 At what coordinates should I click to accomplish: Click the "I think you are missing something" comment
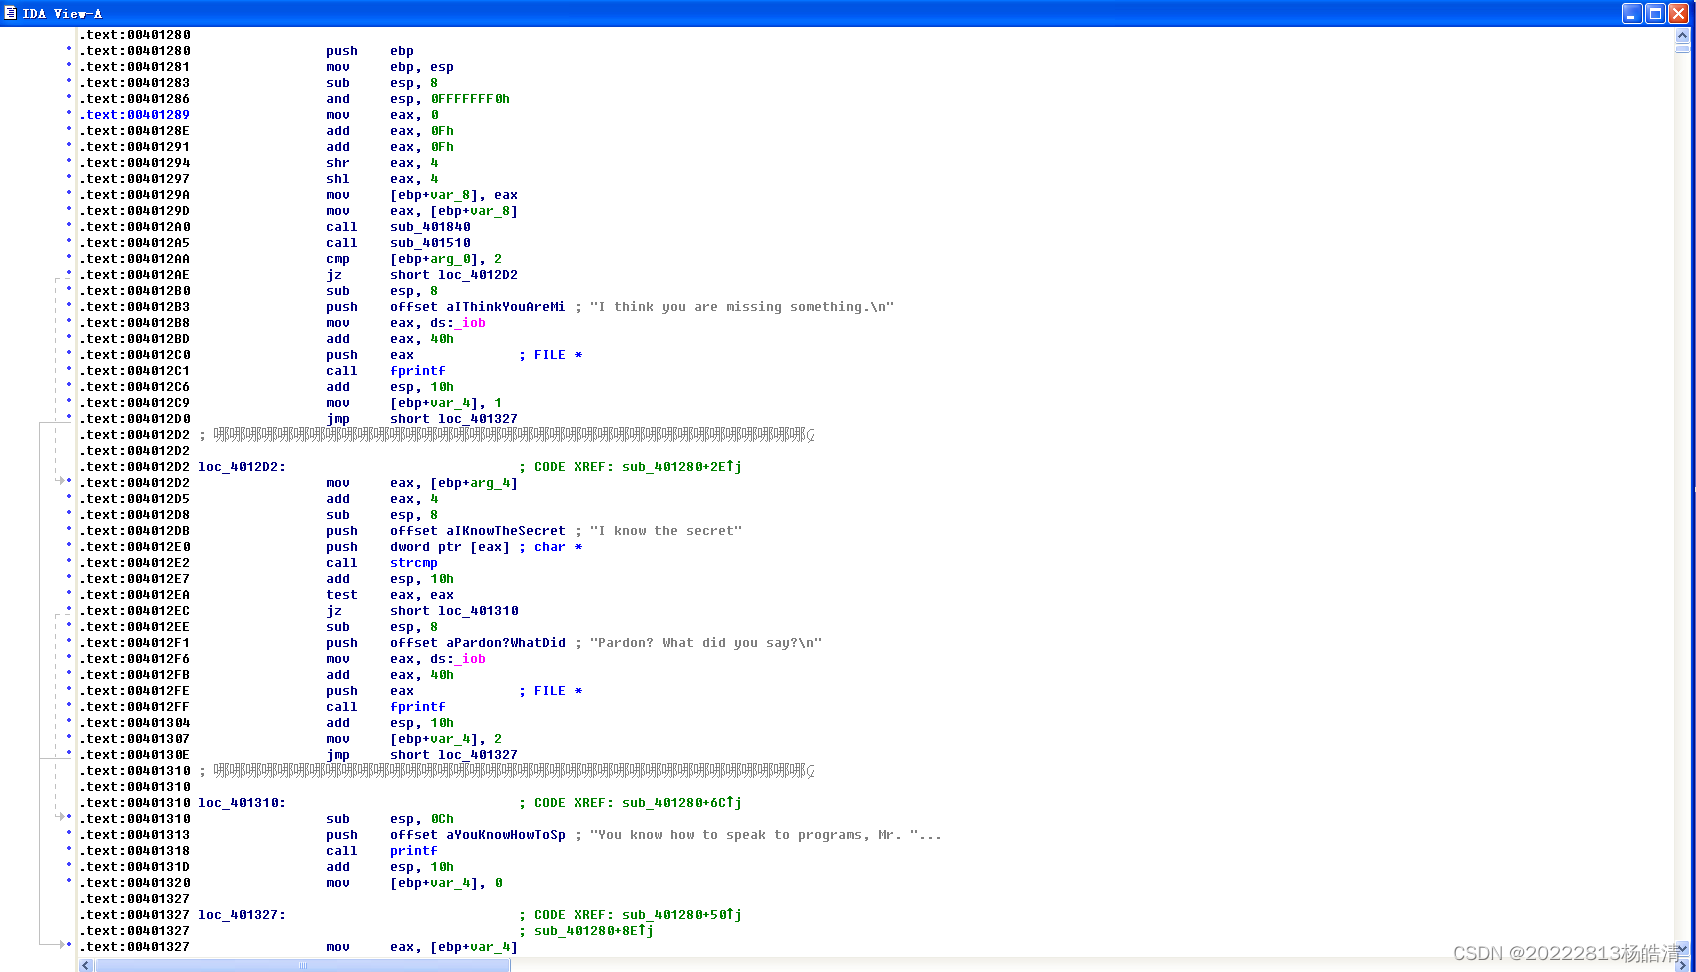coord(742,307)
